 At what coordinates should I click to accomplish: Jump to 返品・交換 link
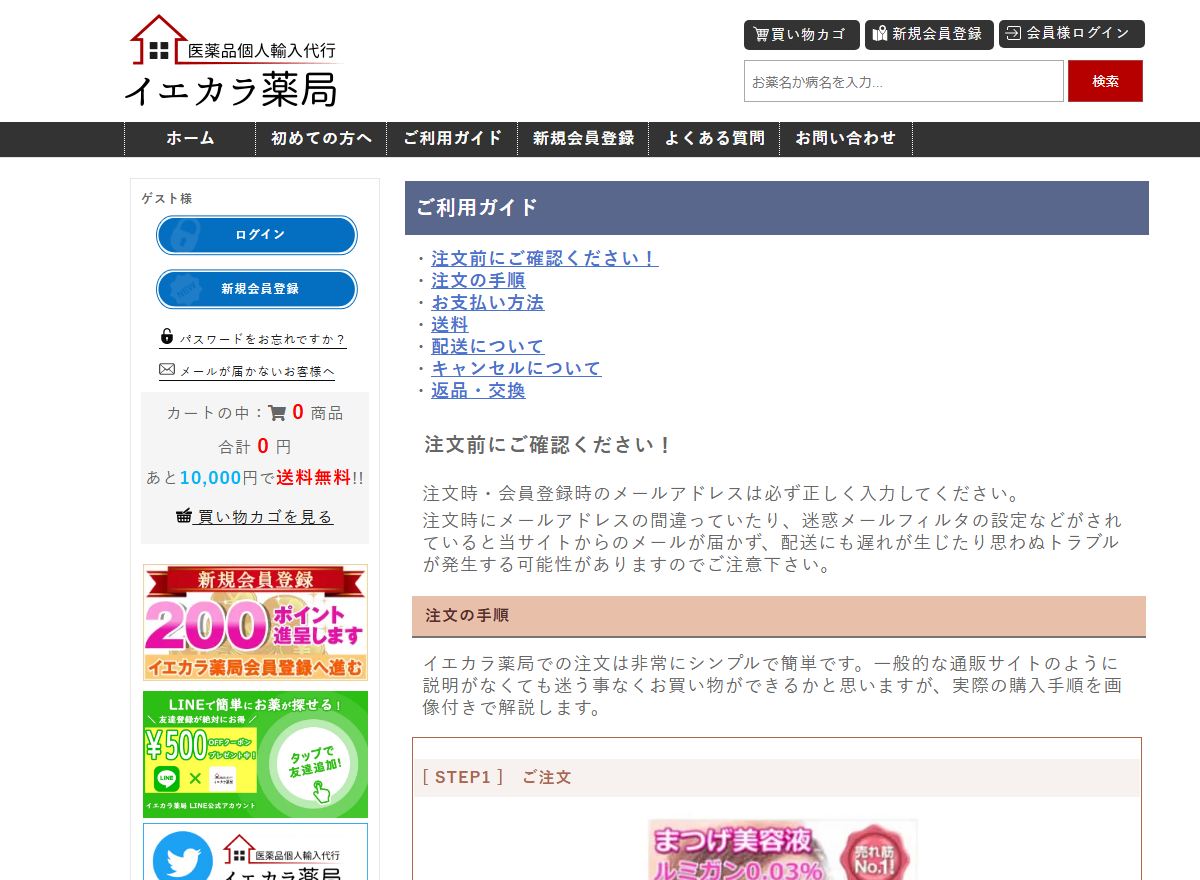point(478,390)
